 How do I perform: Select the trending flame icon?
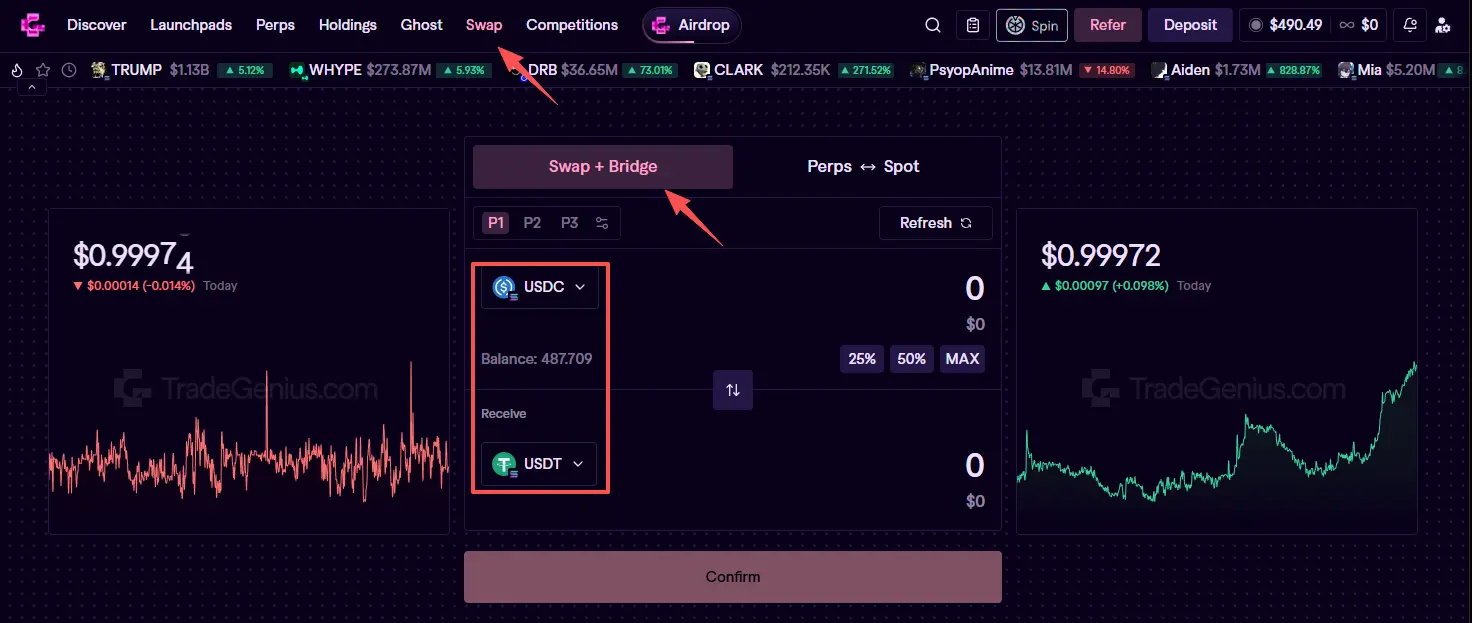pyautogui.click(x=16, y=70)
